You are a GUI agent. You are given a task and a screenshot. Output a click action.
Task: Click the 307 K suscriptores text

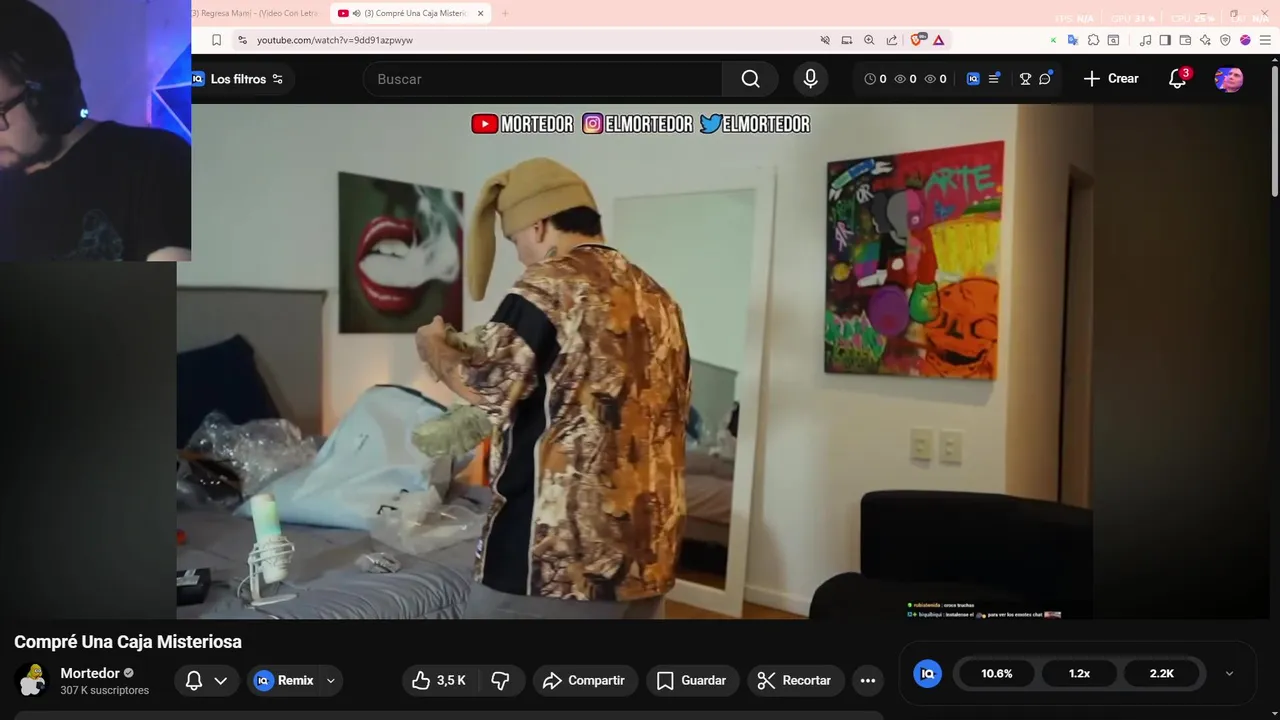tap(104, 690)
